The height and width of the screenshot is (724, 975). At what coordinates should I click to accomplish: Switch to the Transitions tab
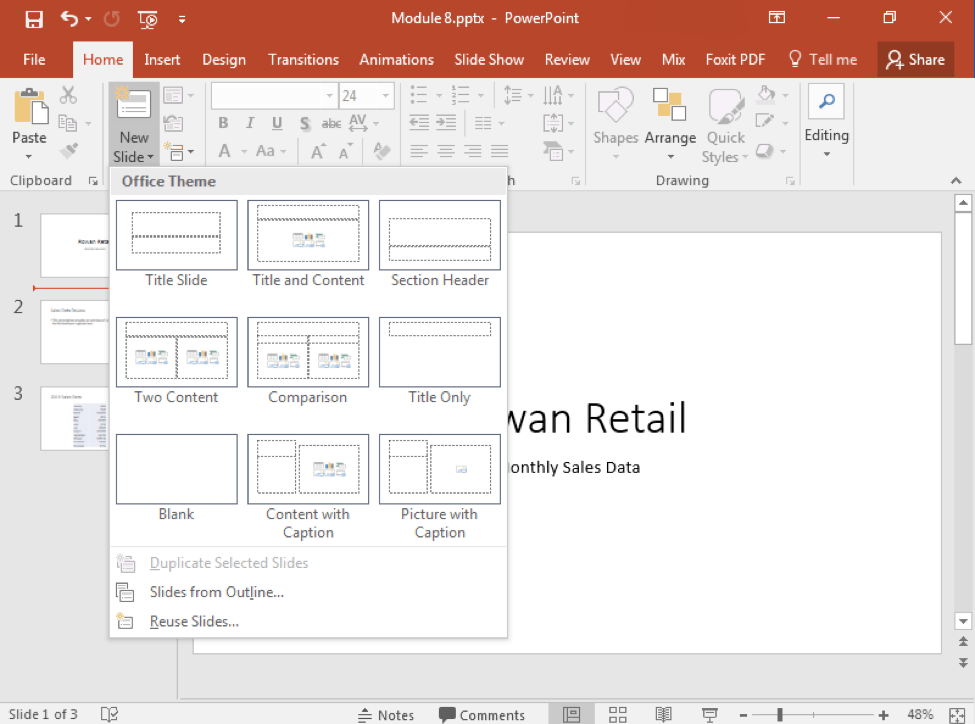[x=303, y=60]
